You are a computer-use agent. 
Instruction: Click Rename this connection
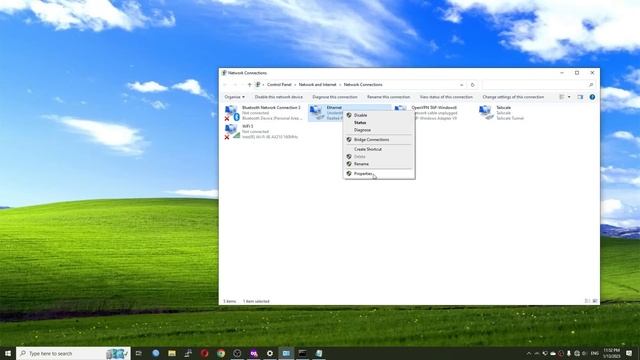coord(389,97)
